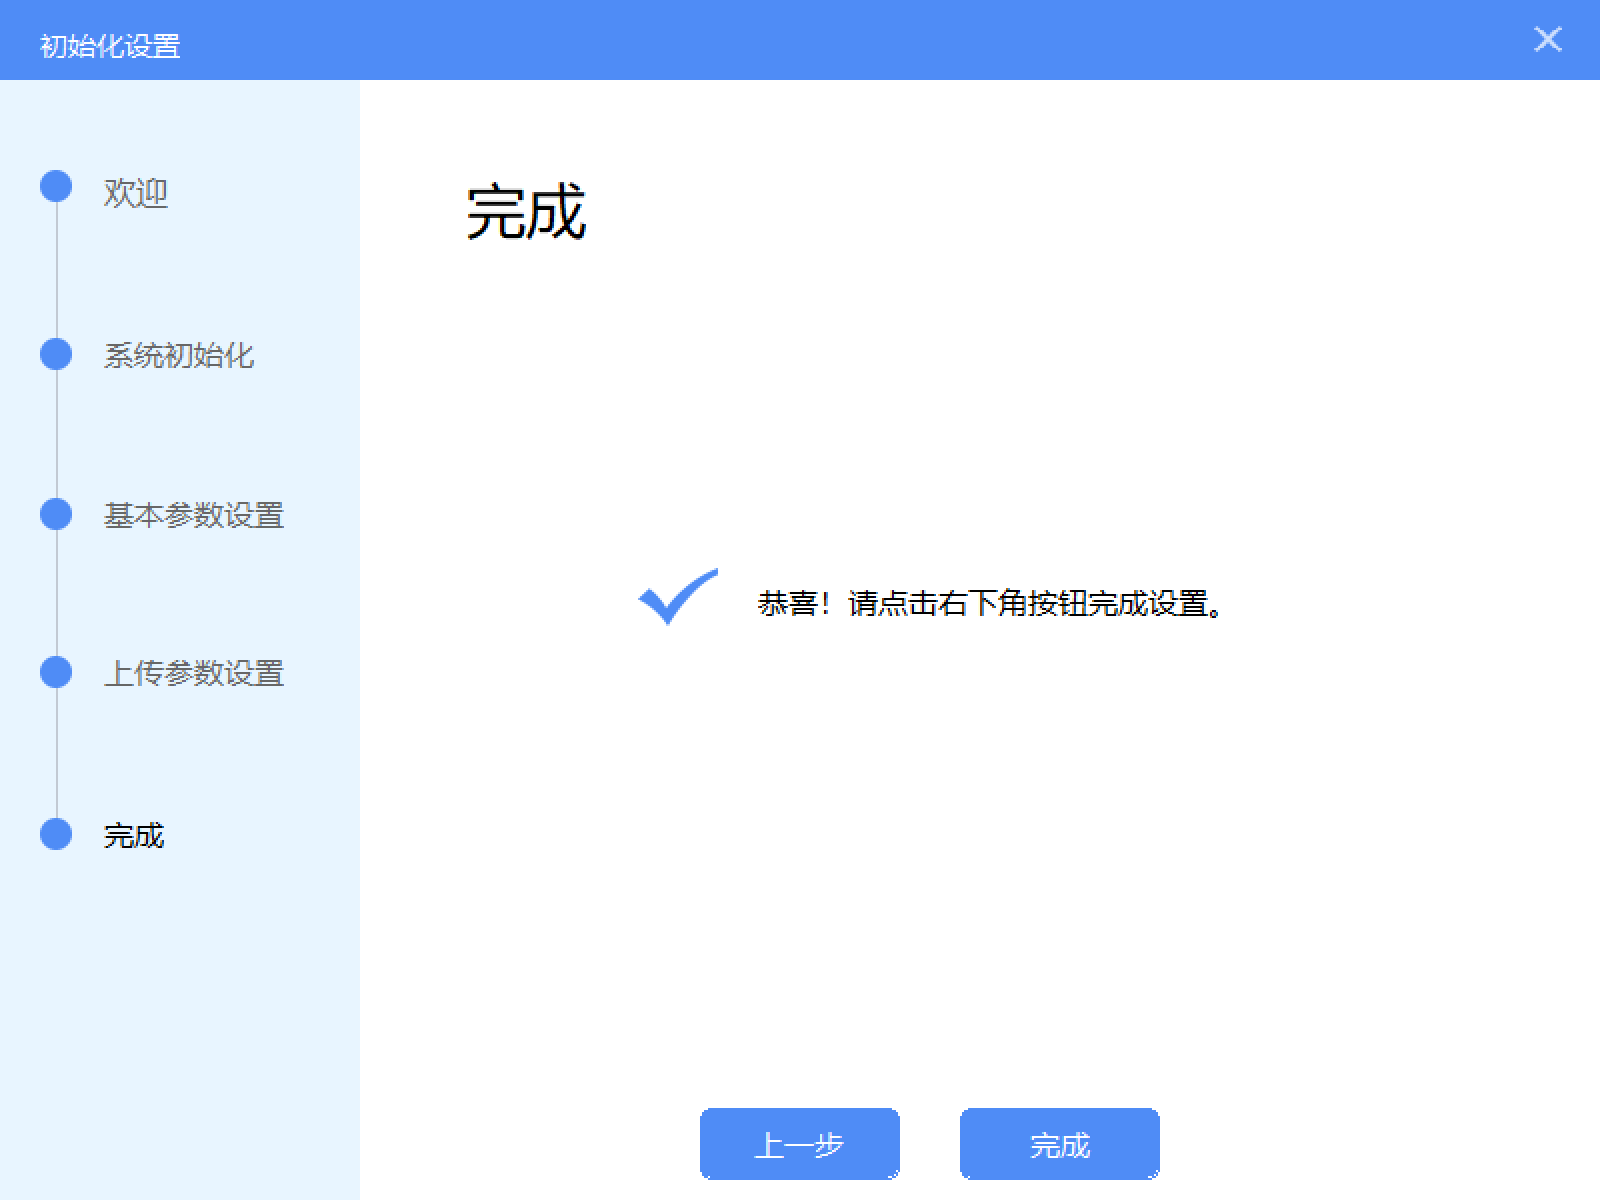Switch to the 基本参数设置 step
Screen dimensions: 1600x1200
click(x=192, y=516)
